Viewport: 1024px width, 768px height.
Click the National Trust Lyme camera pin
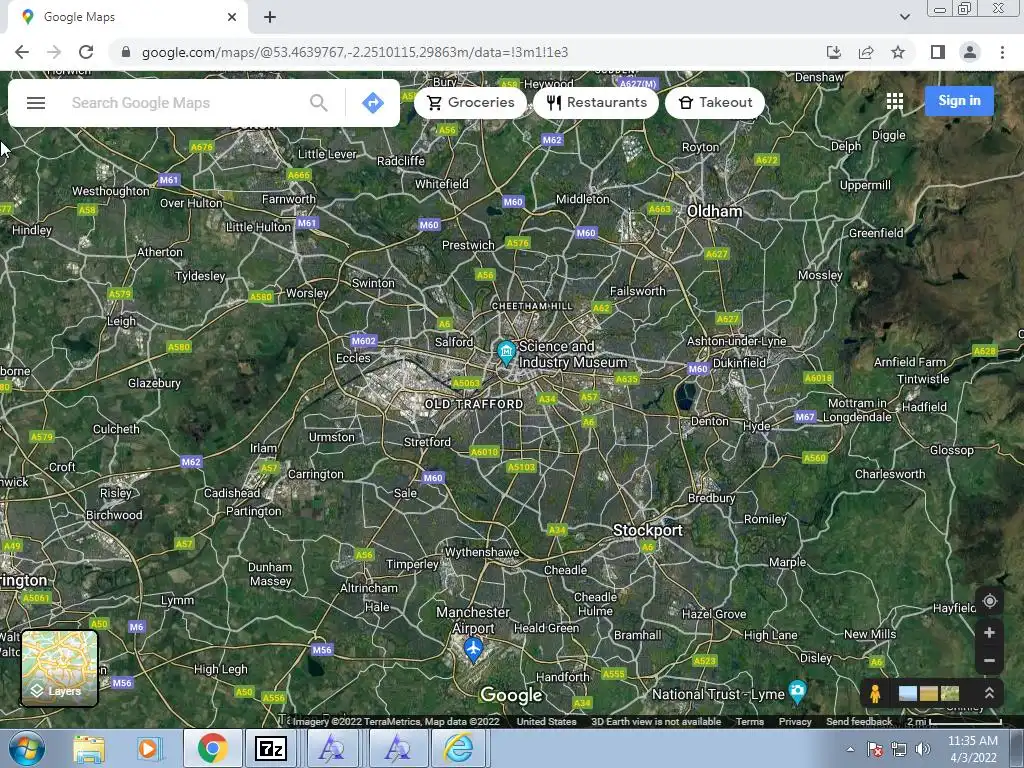click(x=797, y=691)
